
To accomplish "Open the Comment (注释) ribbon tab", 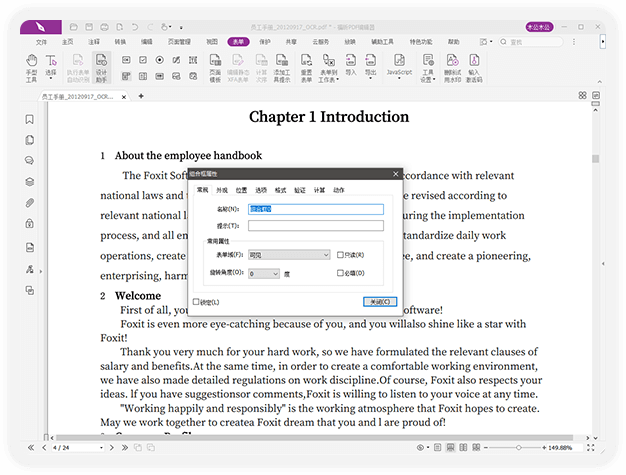I will pos(94,42).
